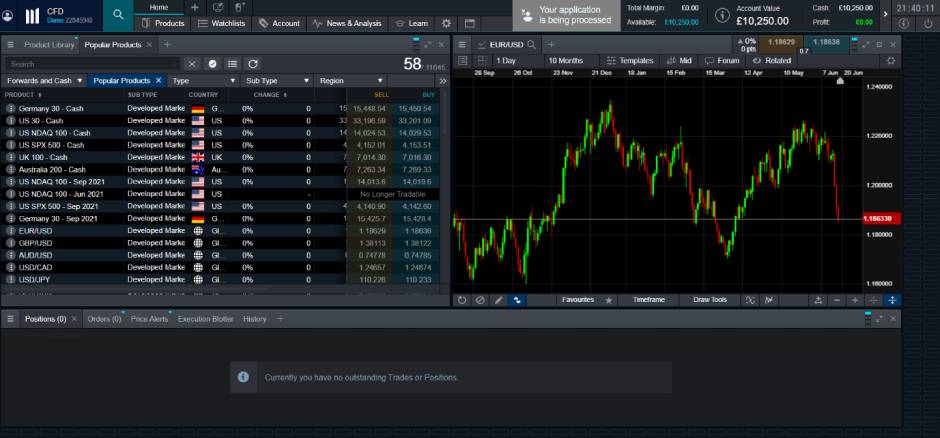Viewport: 940px width, 438px height.
Task: Open the account information icon in header
Action: pos(723,14)
